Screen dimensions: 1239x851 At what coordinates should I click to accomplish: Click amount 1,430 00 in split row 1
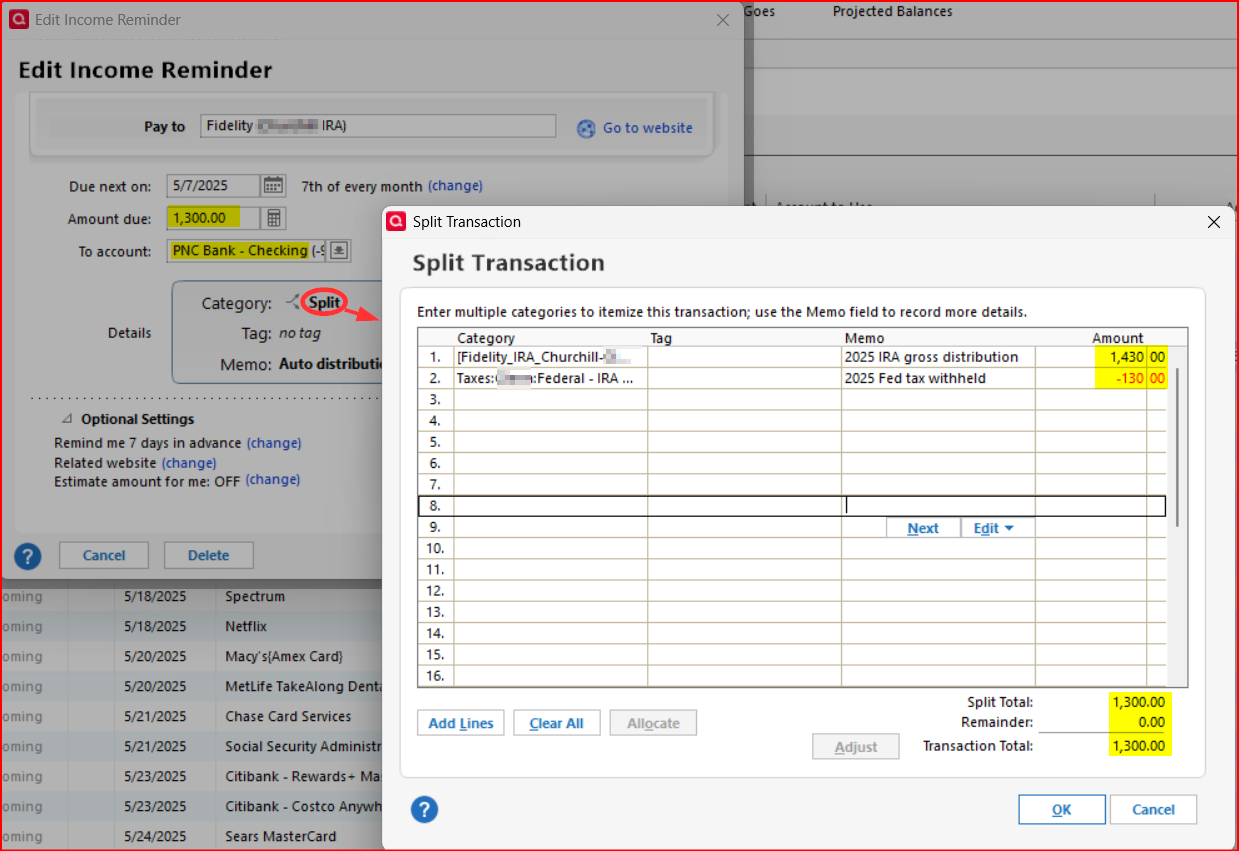(x=1101, y=357)
